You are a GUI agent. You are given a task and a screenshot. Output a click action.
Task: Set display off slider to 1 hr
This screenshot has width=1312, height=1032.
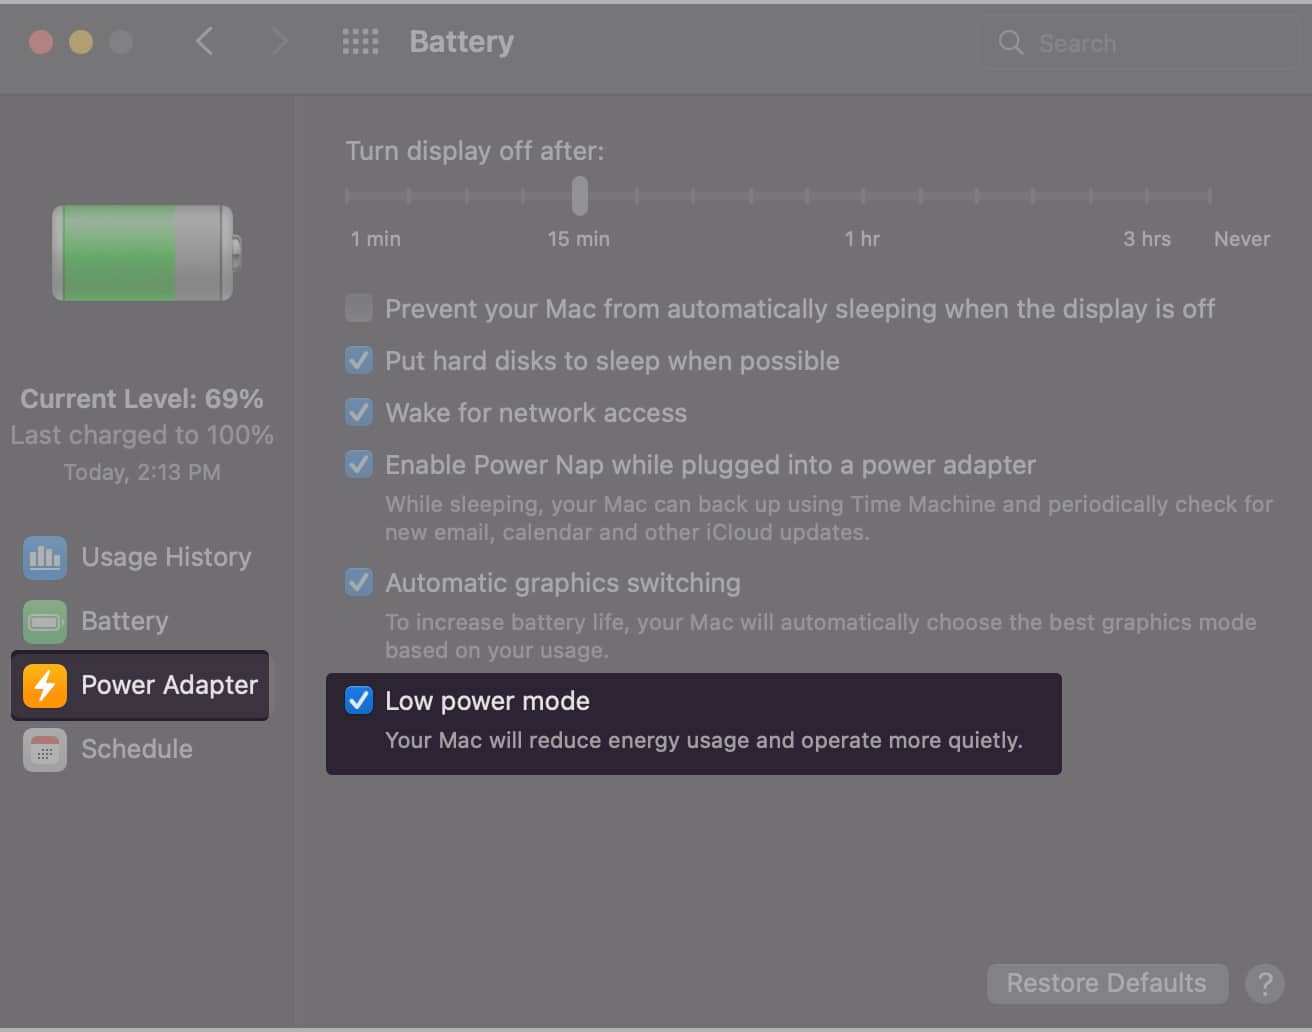coord(862,196)
